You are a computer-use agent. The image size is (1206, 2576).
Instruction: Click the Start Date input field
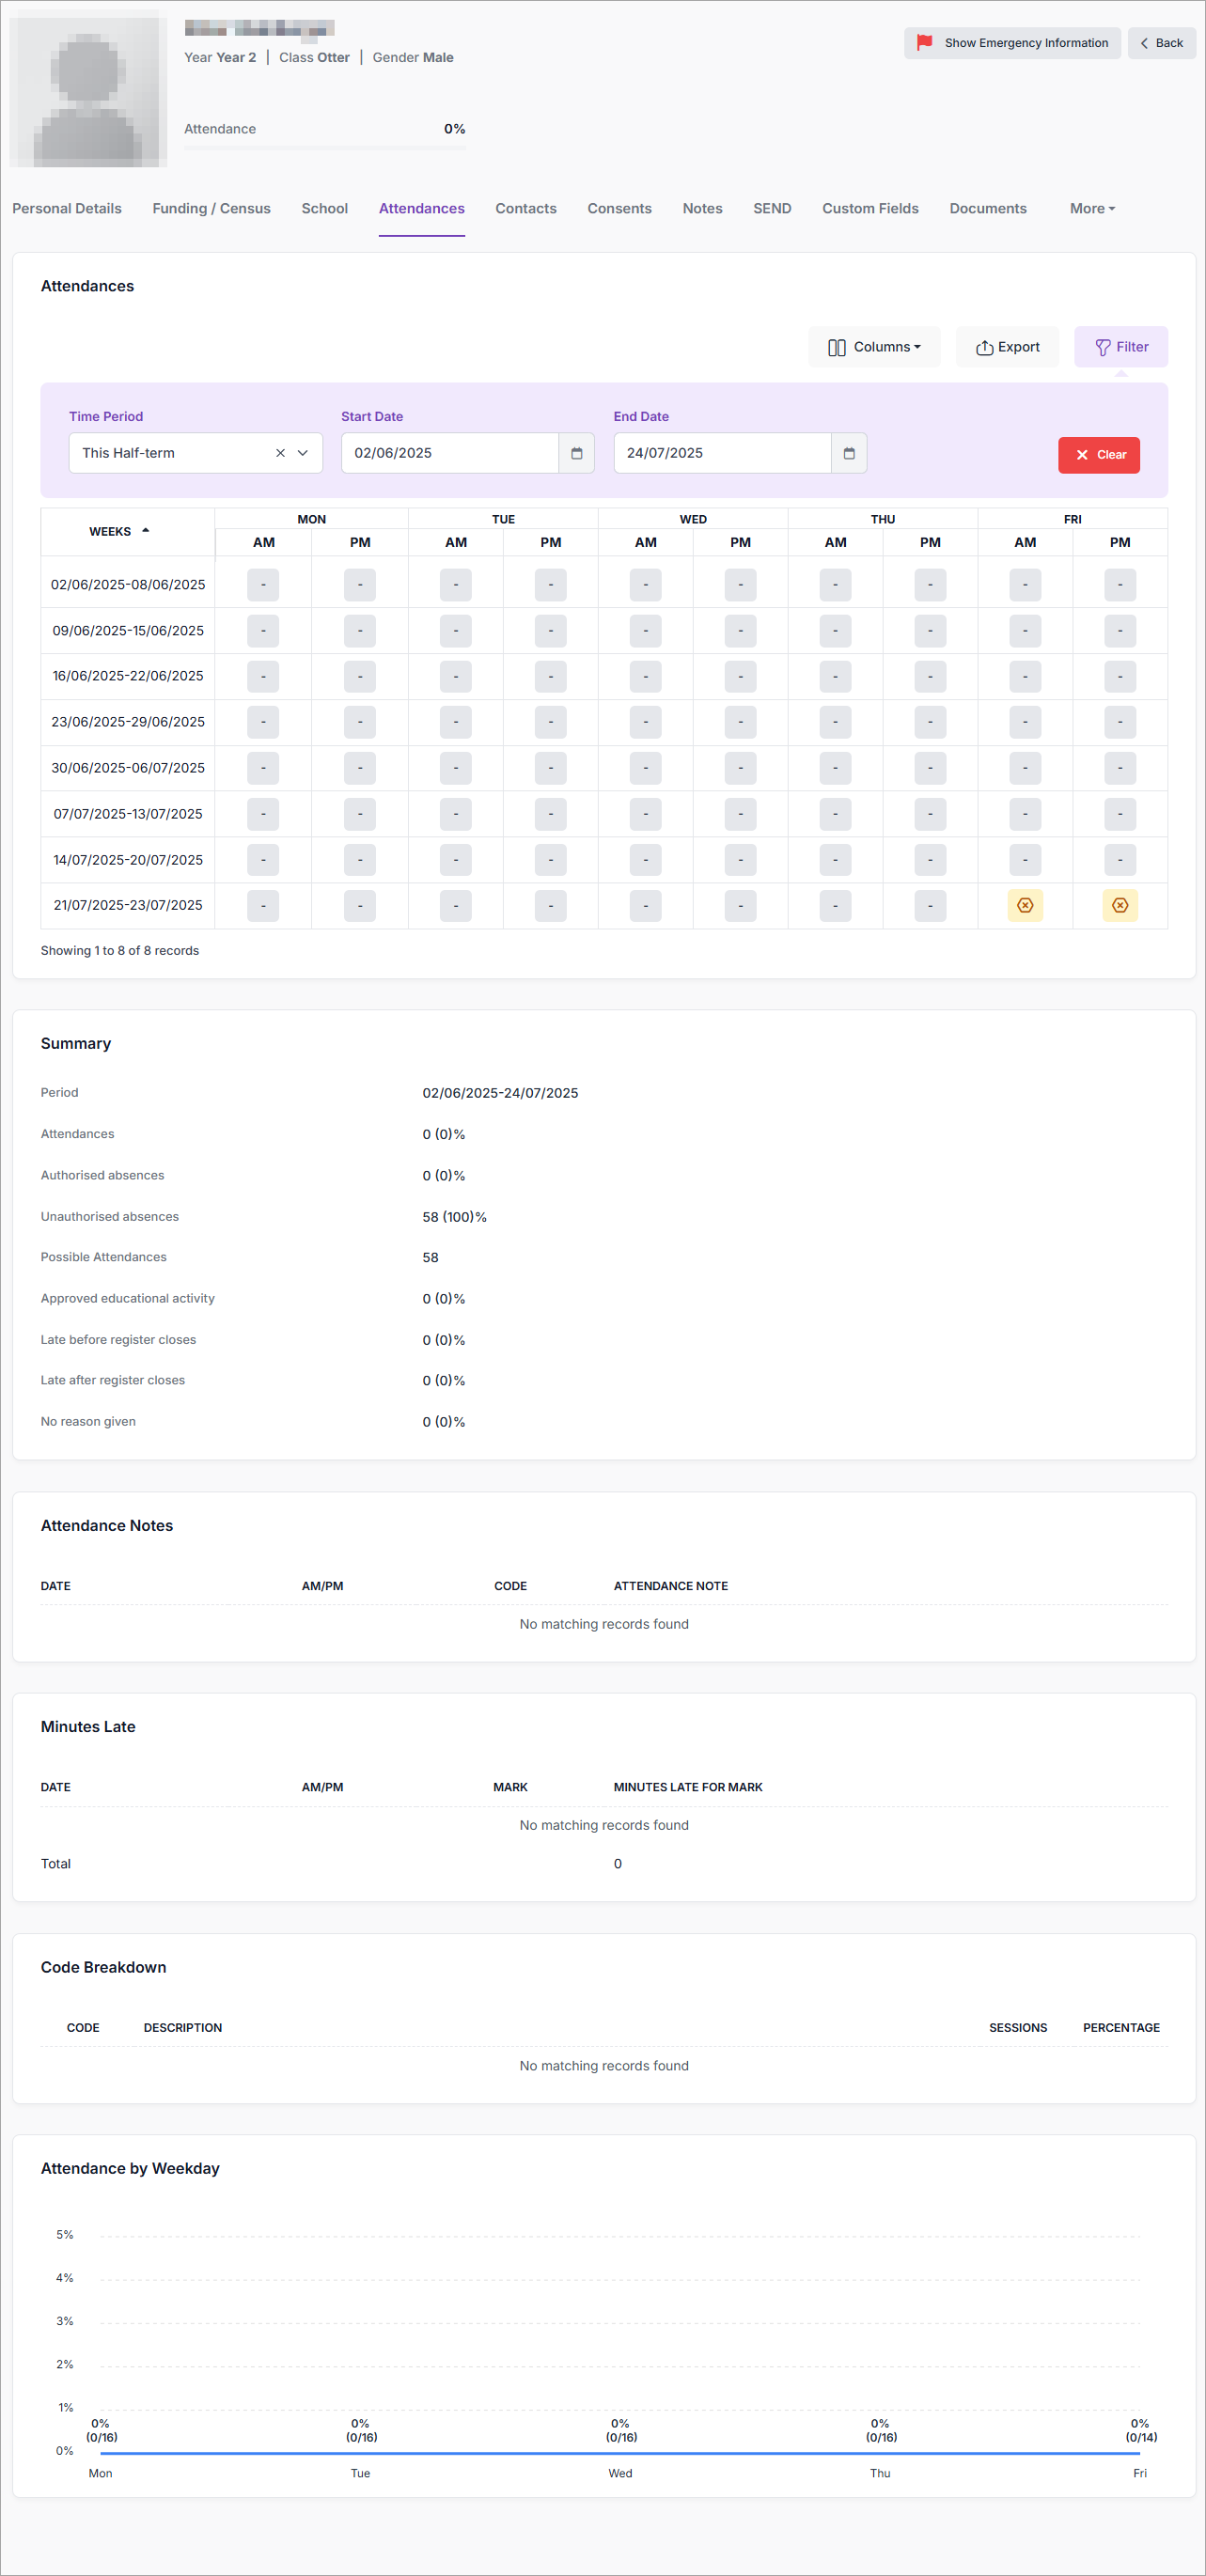coord(449,453)
